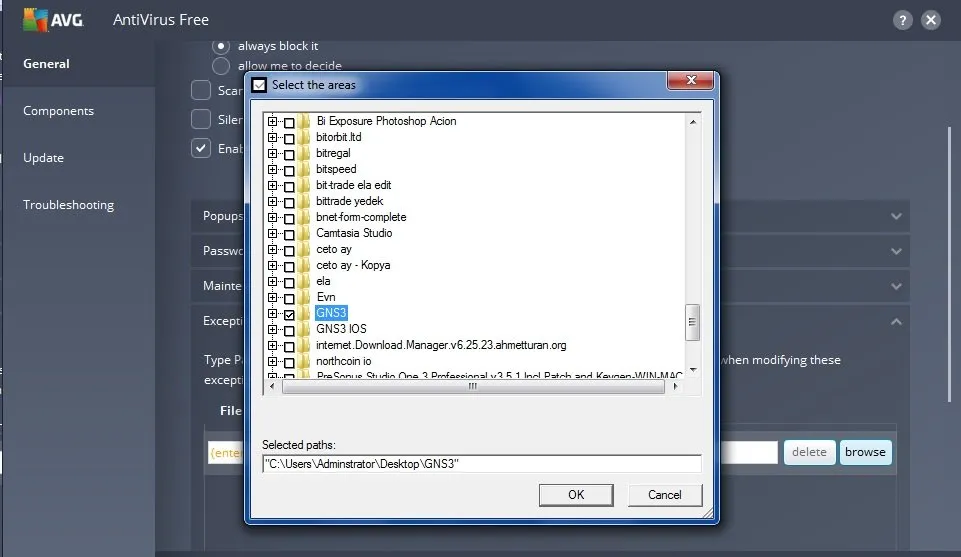Close the AVG settings window
The height and width of the screenshot is (557, 961).
click(x=931, y=20)
